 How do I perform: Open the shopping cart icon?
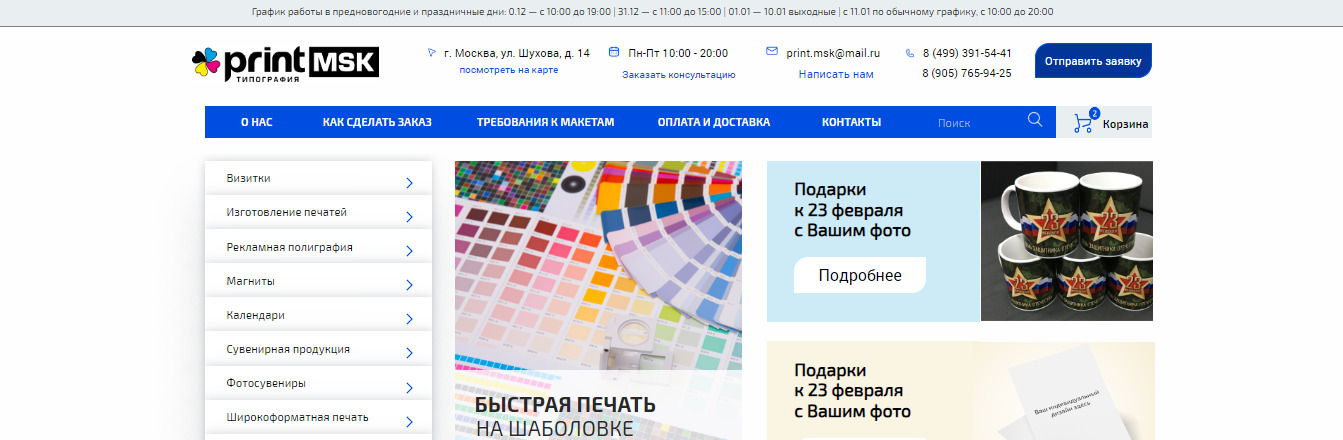tap(1083, 124)
